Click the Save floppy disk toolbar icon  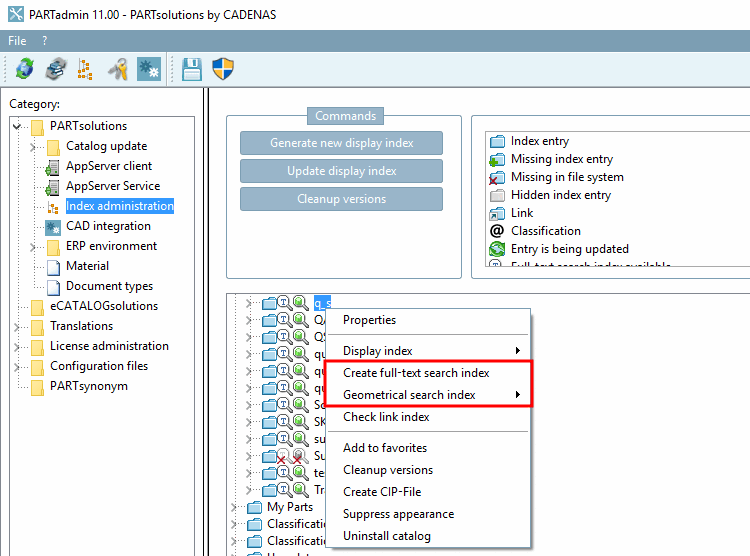click(192, 69)
